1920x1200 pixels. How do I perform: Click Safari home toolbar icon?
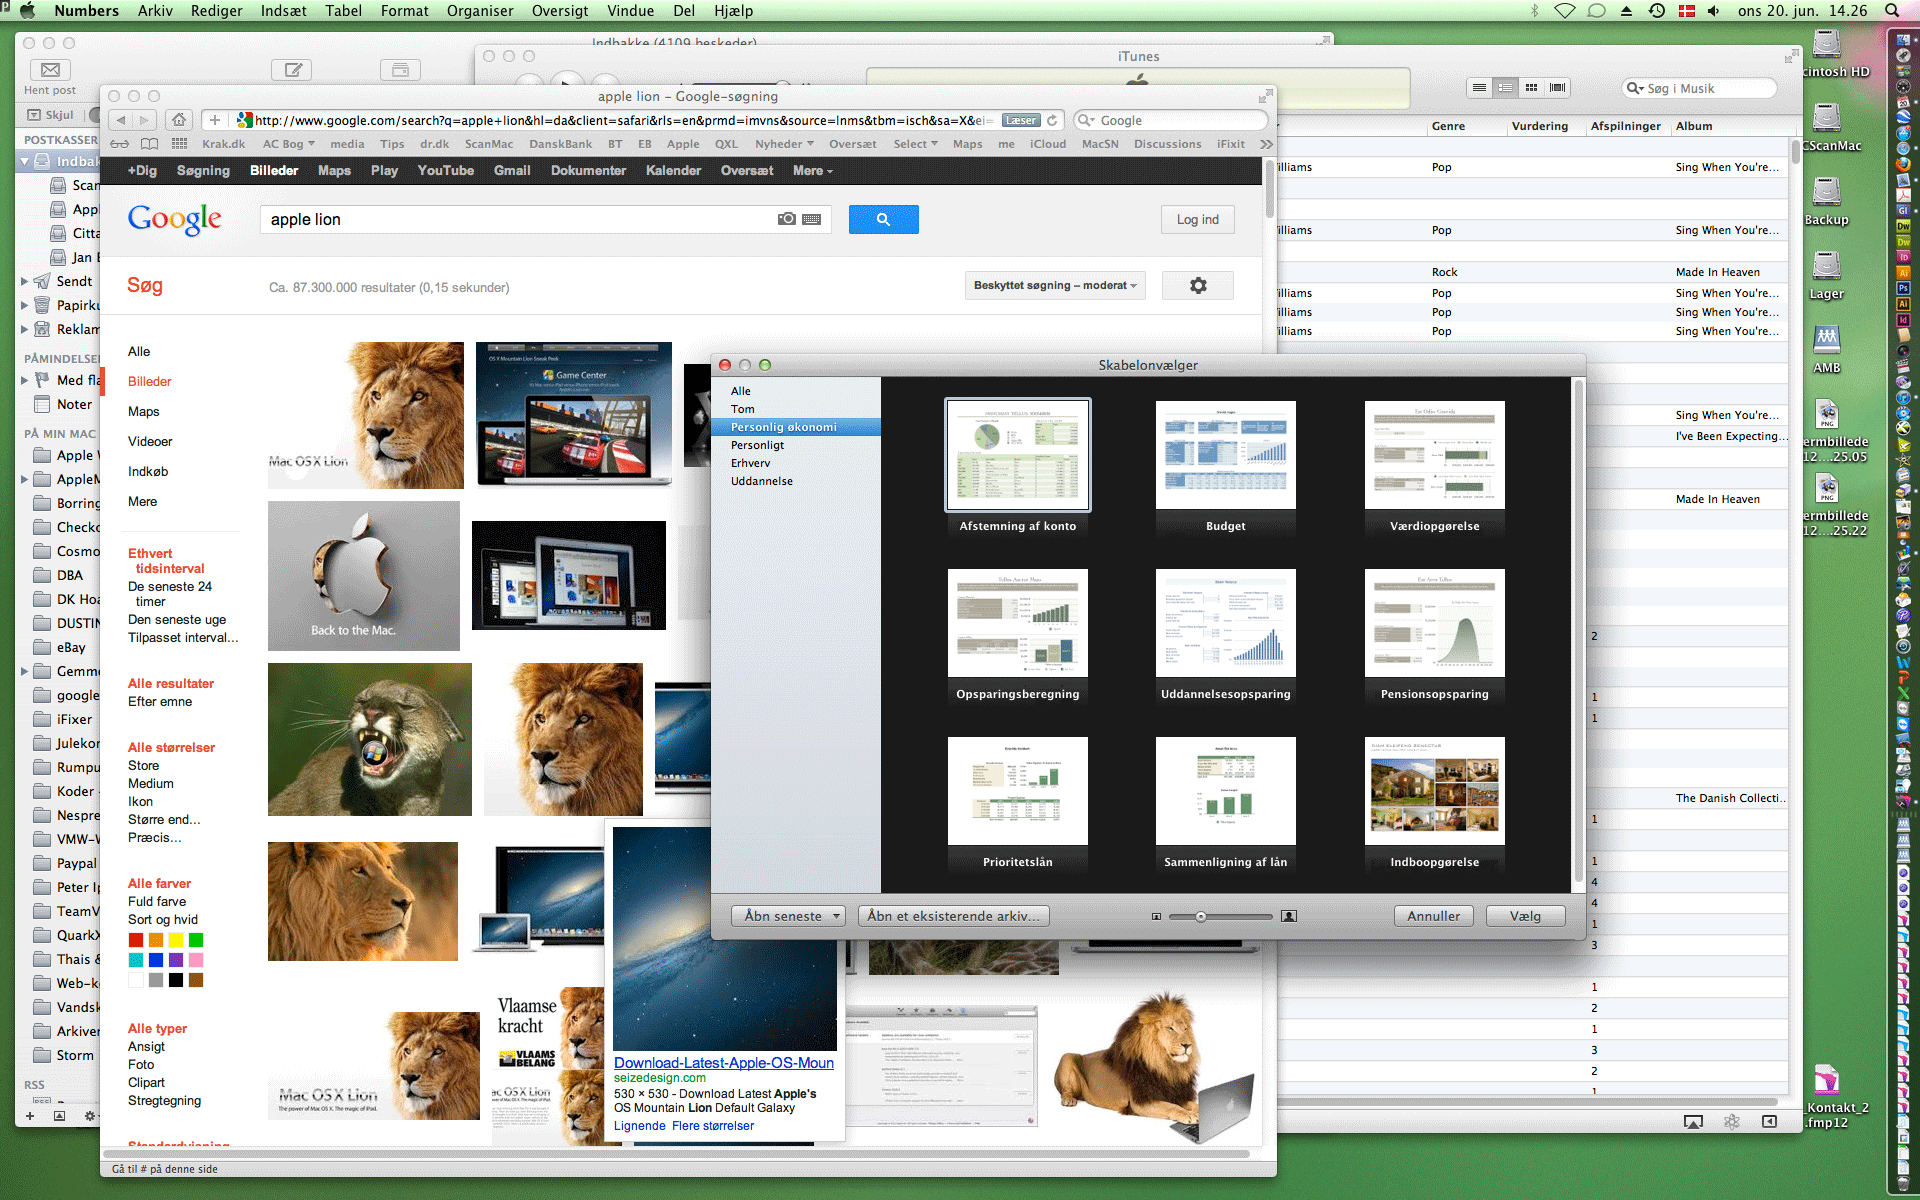(178, 120)
